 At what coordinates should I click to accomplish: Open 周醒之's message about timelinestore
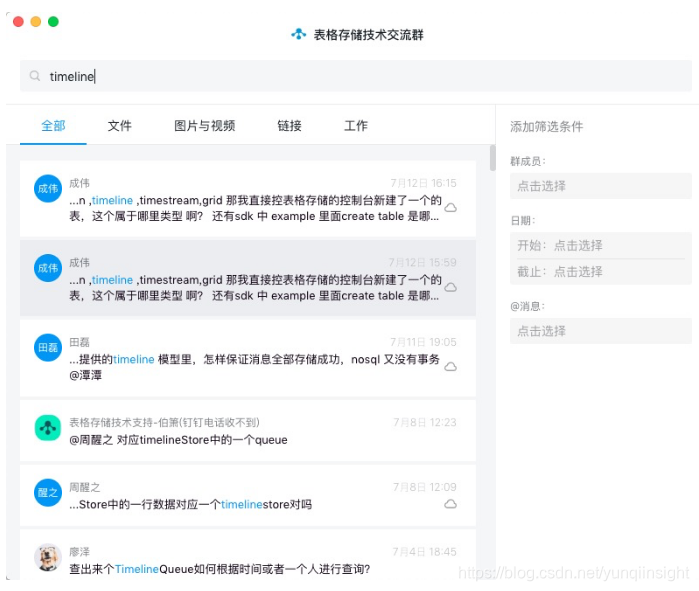(x=248, y=495)
